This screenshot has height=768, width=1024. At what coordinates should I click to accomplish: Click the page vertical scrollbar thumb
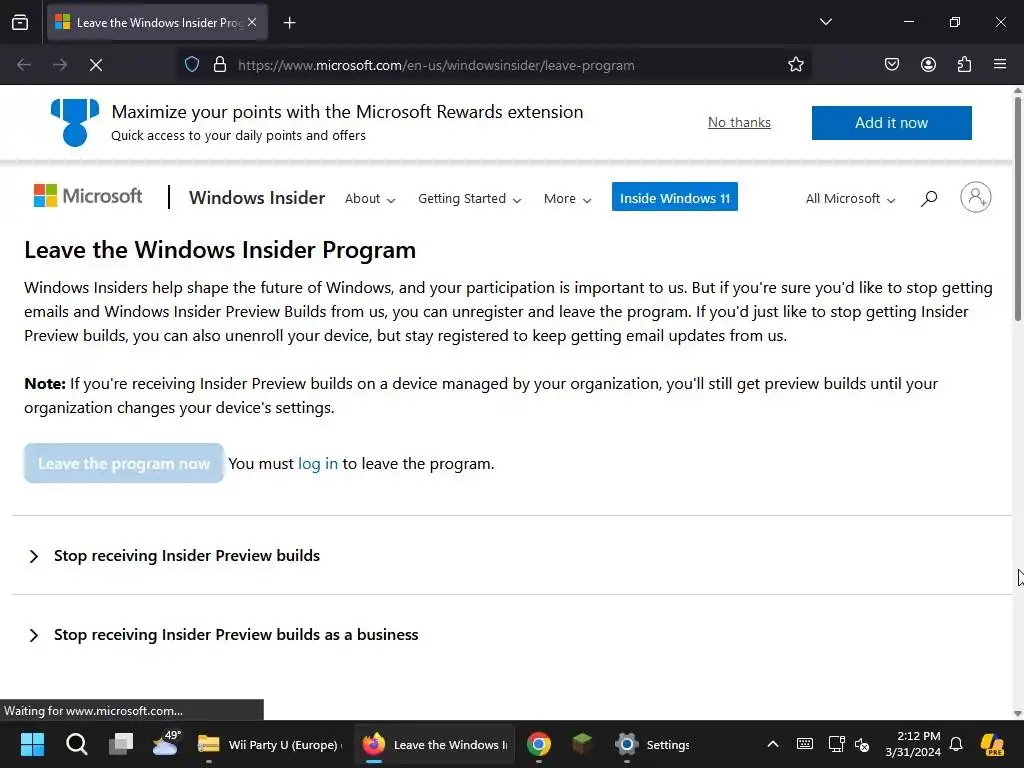click(1017, 209)
